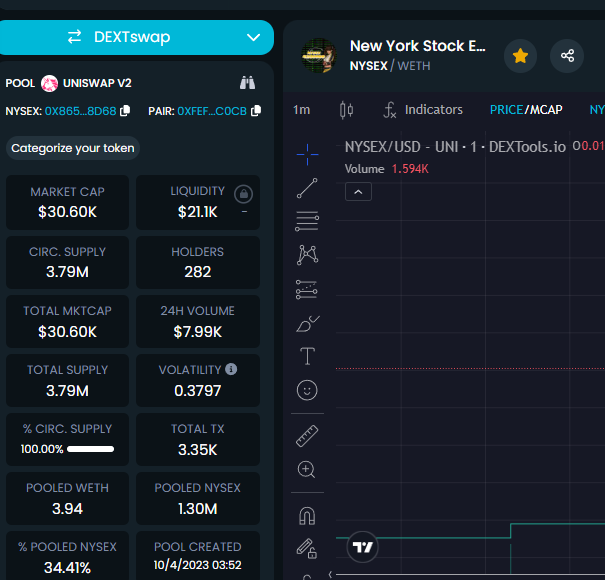This screenshot has height=580, width=605.
Task: Click the Total TX 3.35K card
Action: tap(198, 440)
